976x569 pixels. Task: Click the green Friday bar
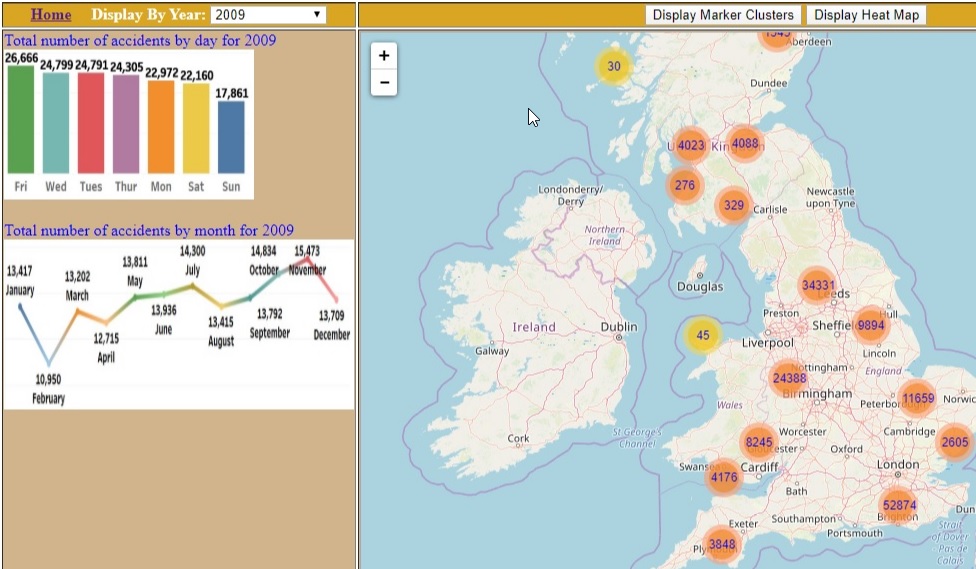click(21, 119)
